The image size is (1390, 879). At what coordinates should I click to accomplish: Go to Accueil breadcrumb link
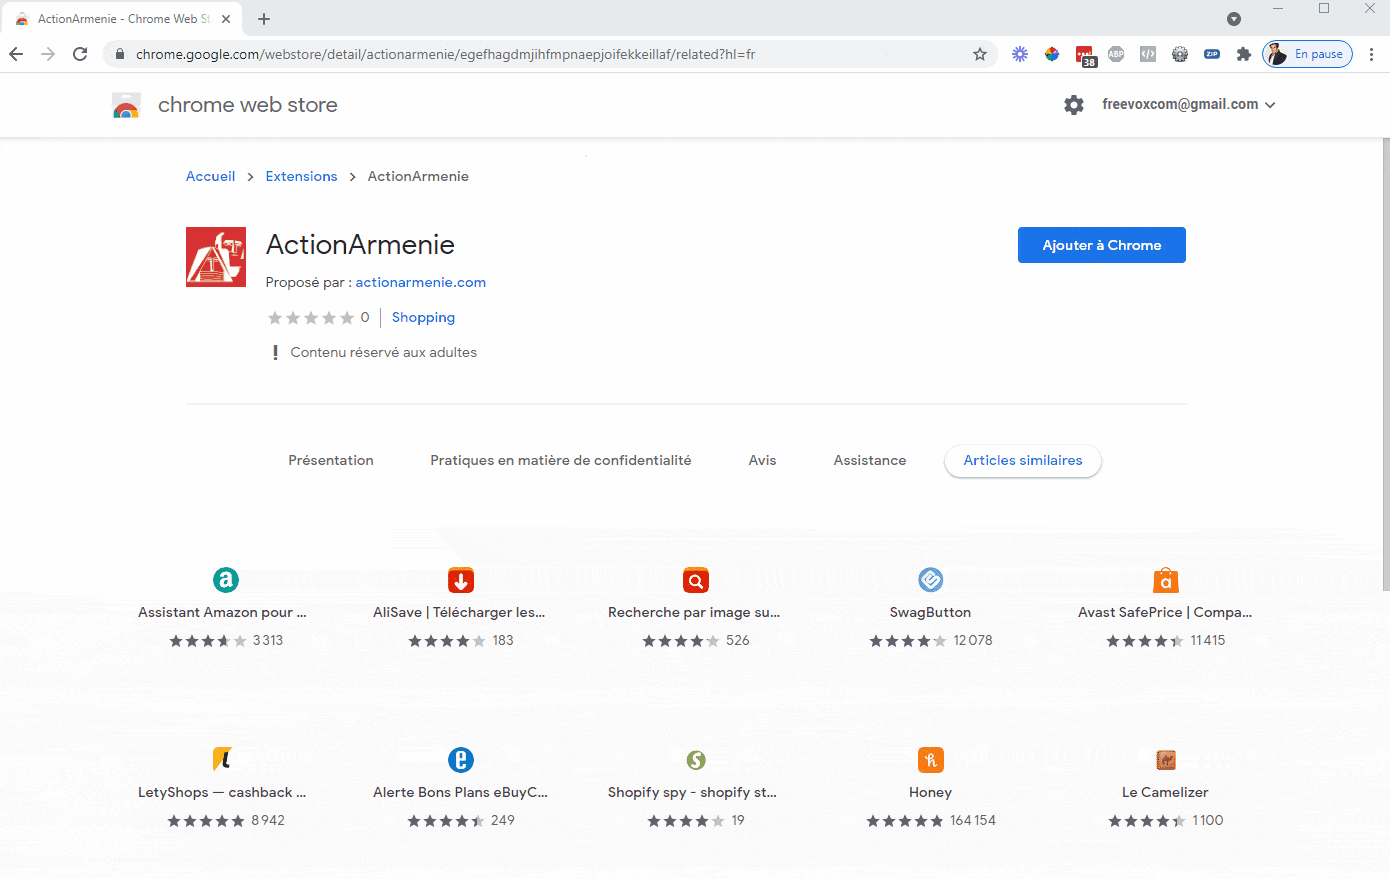click(x=211, y=176)
